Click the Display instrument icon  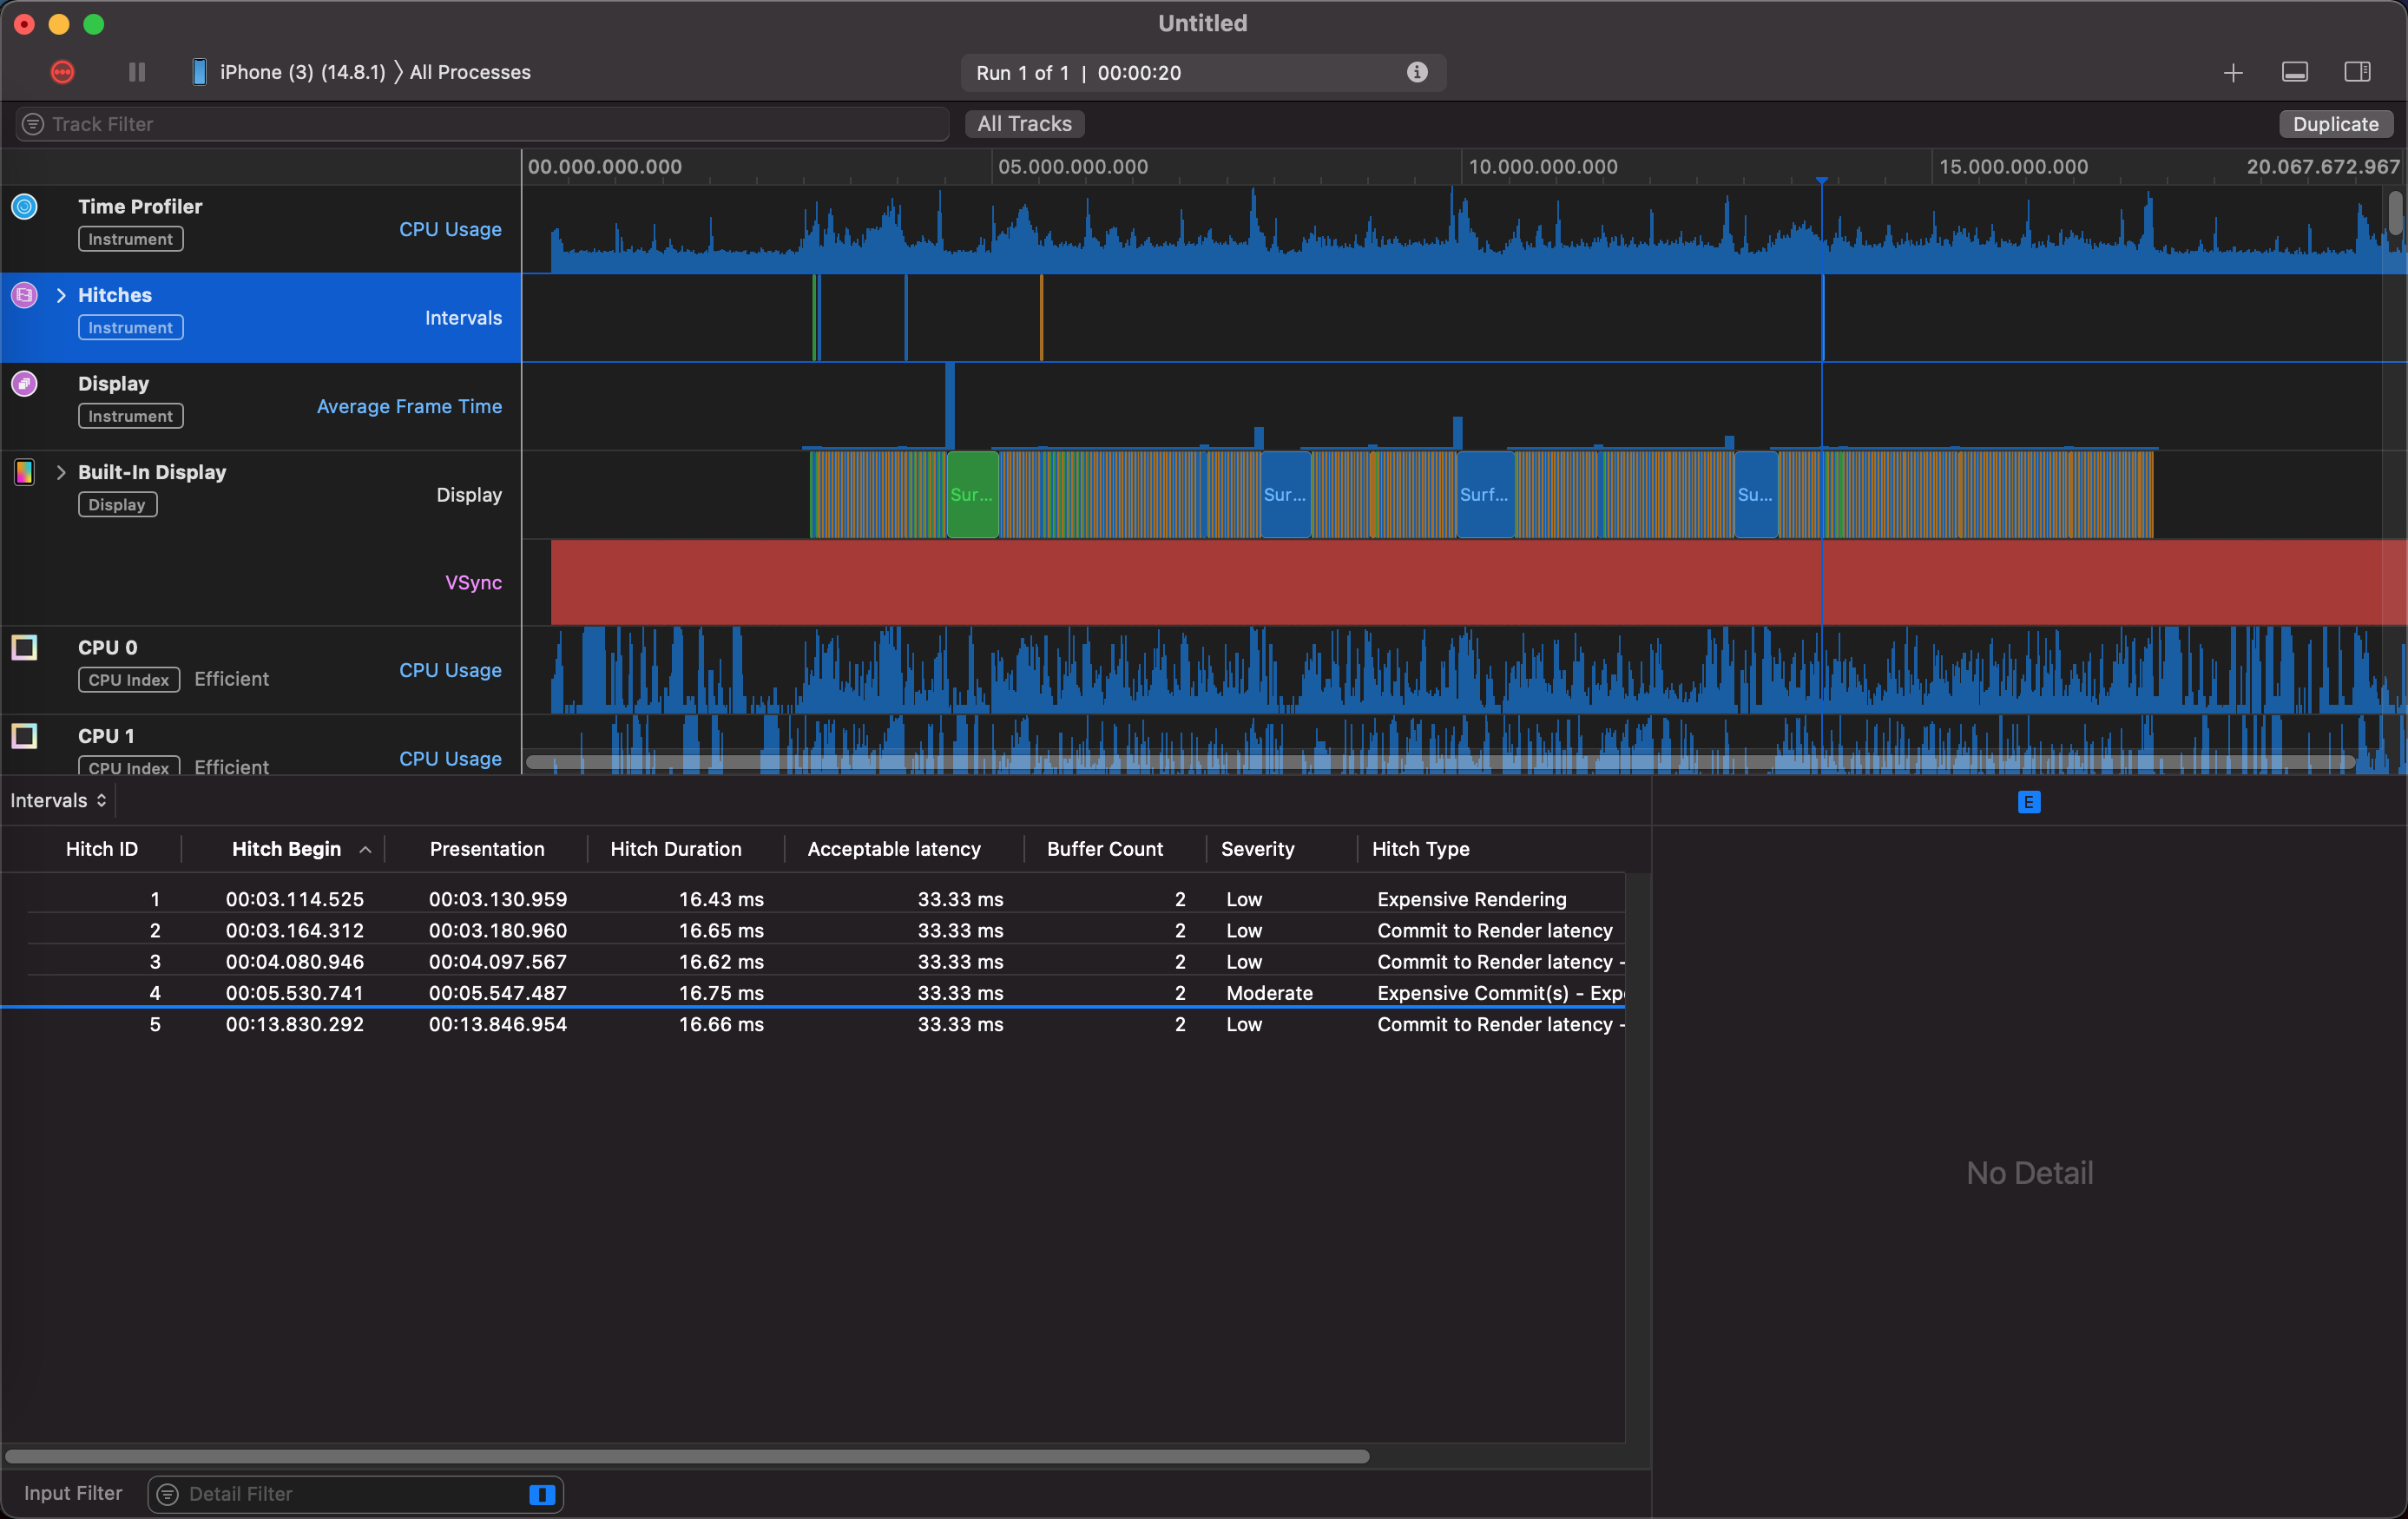coord(24,384)
